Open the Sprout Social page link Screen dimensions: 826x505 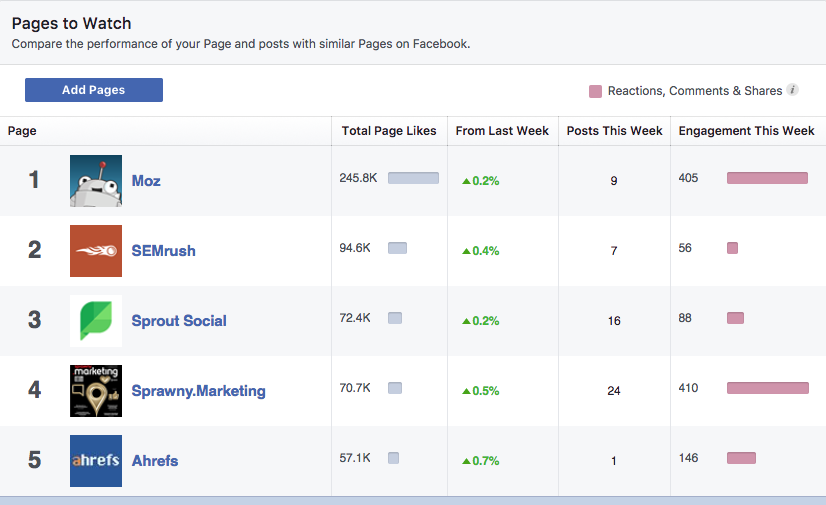point(179,321)
